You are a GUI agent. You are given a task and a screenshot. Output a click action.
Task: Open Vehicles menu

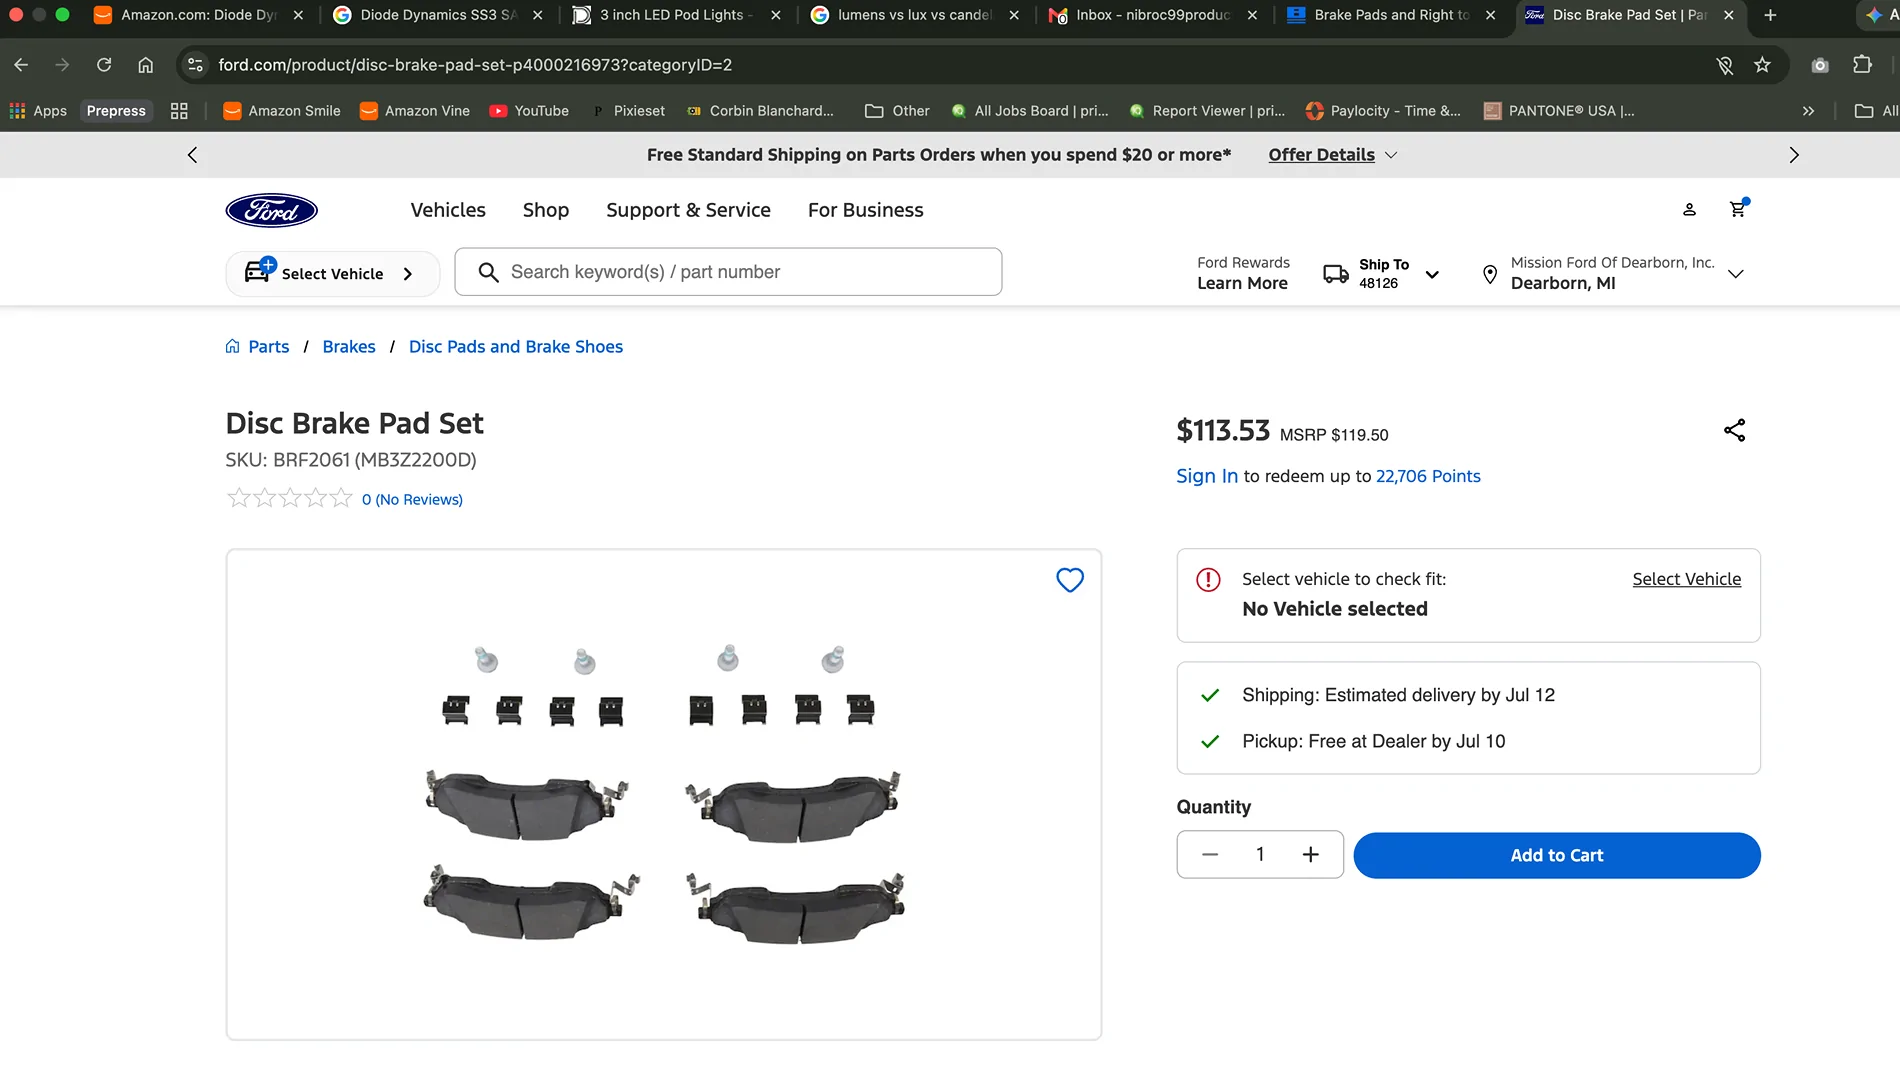[x=448, y=210]
